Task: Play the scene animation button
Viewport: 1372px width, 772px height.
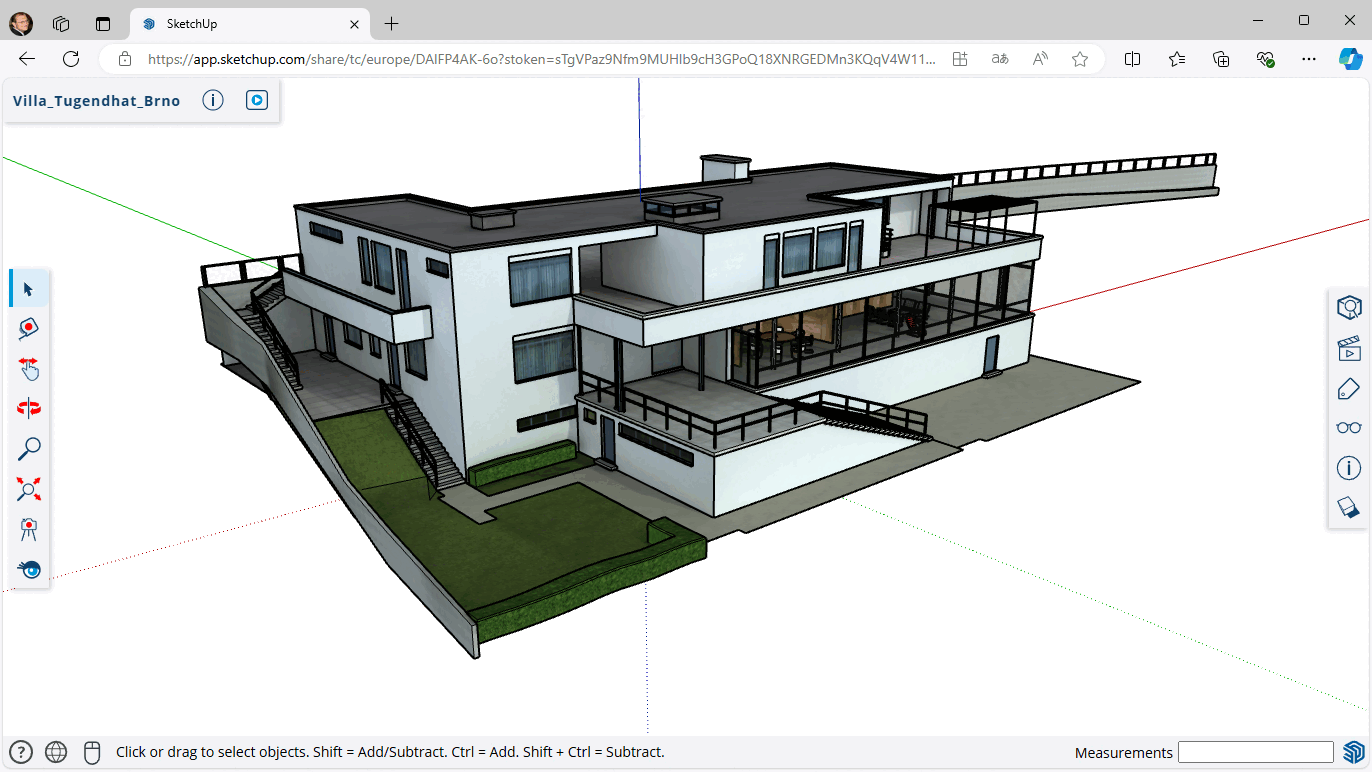Action: (x=257, y=100)
